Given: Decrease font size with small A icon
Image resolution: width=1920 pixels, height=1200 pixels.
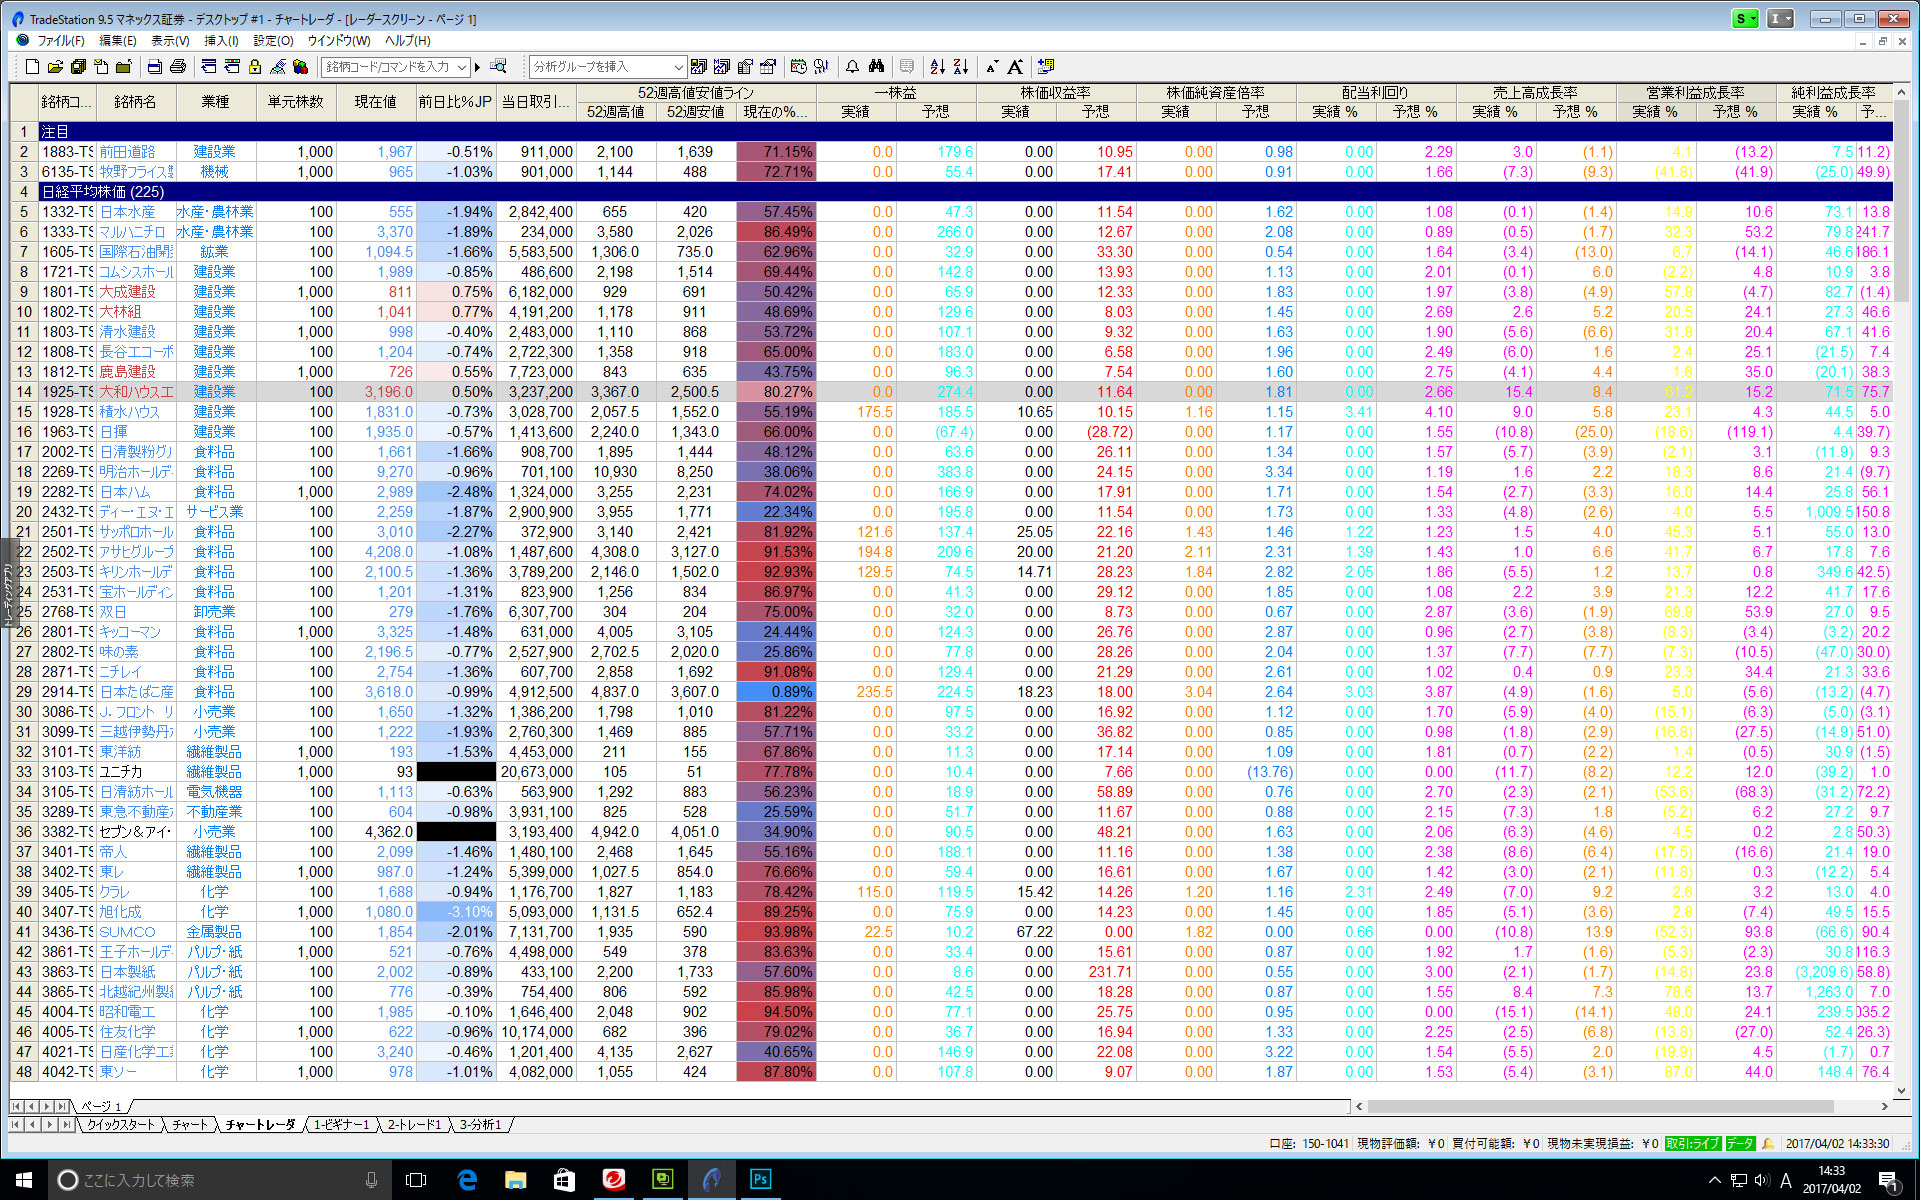Looking at the screenshot, I should click(x=992, y=67).
